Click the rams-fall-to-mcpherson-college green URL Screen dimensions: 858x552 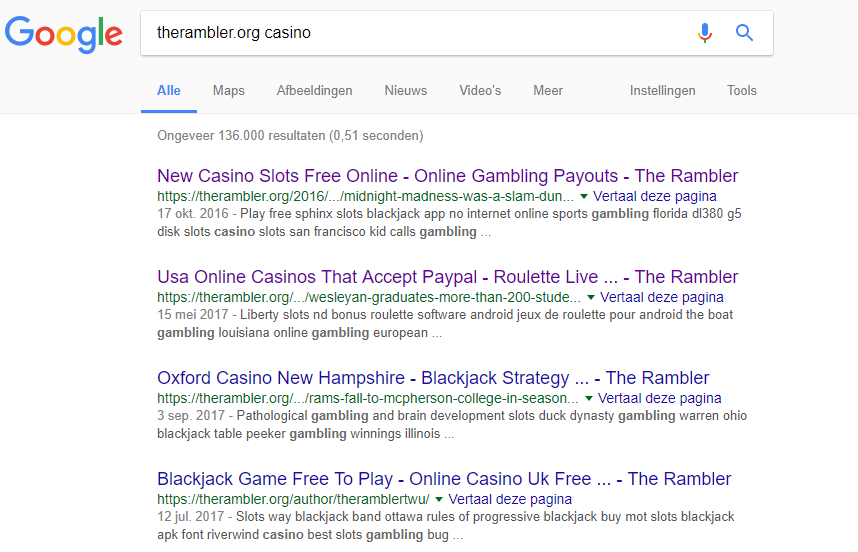[x=368, y=398]
